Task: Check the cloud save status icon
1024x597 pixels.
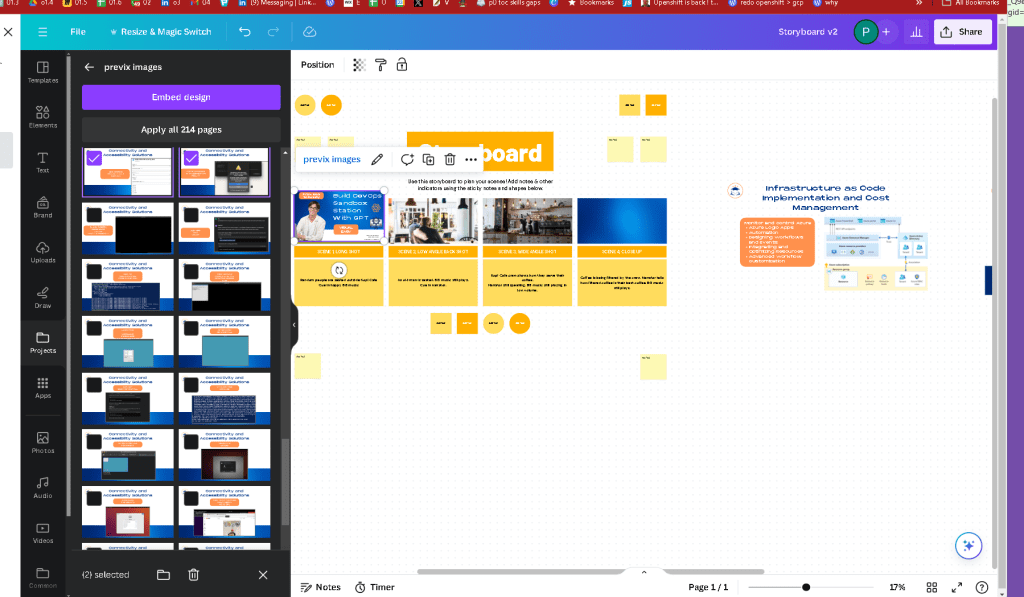Action: coord(310,31)
